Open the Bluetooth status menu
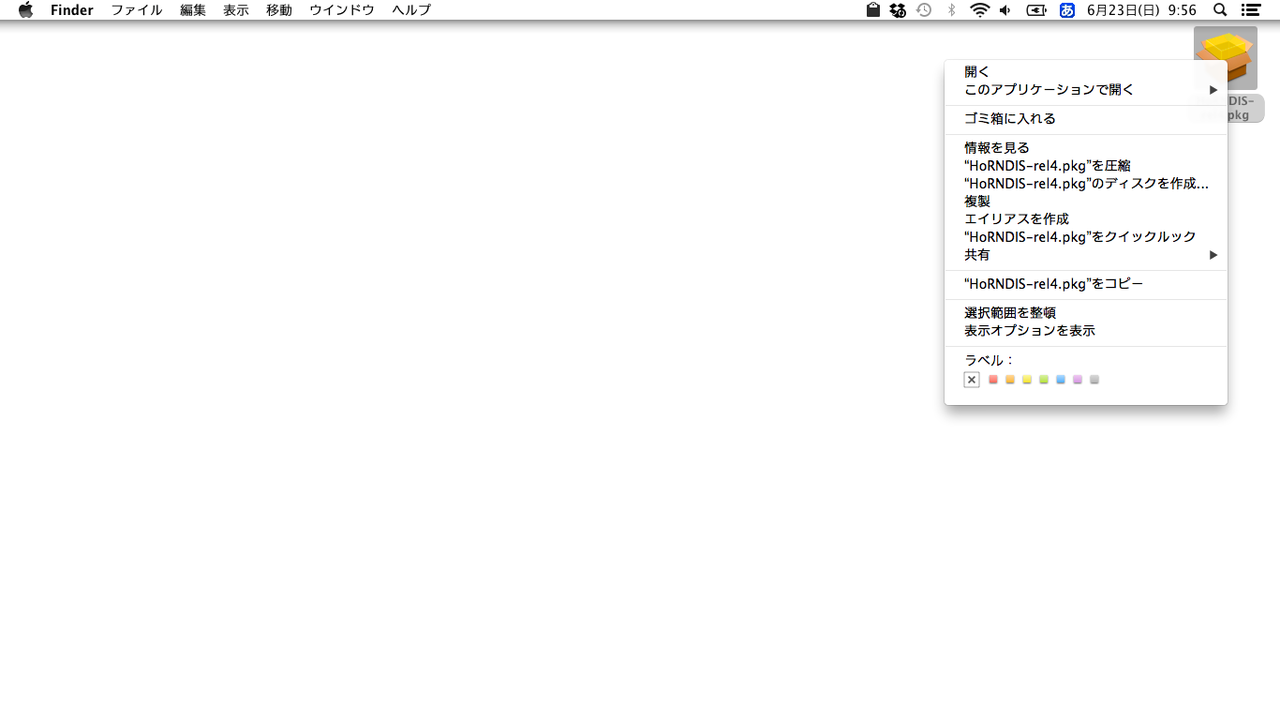This screenshot has width=1280, height=720. [951, 10]
